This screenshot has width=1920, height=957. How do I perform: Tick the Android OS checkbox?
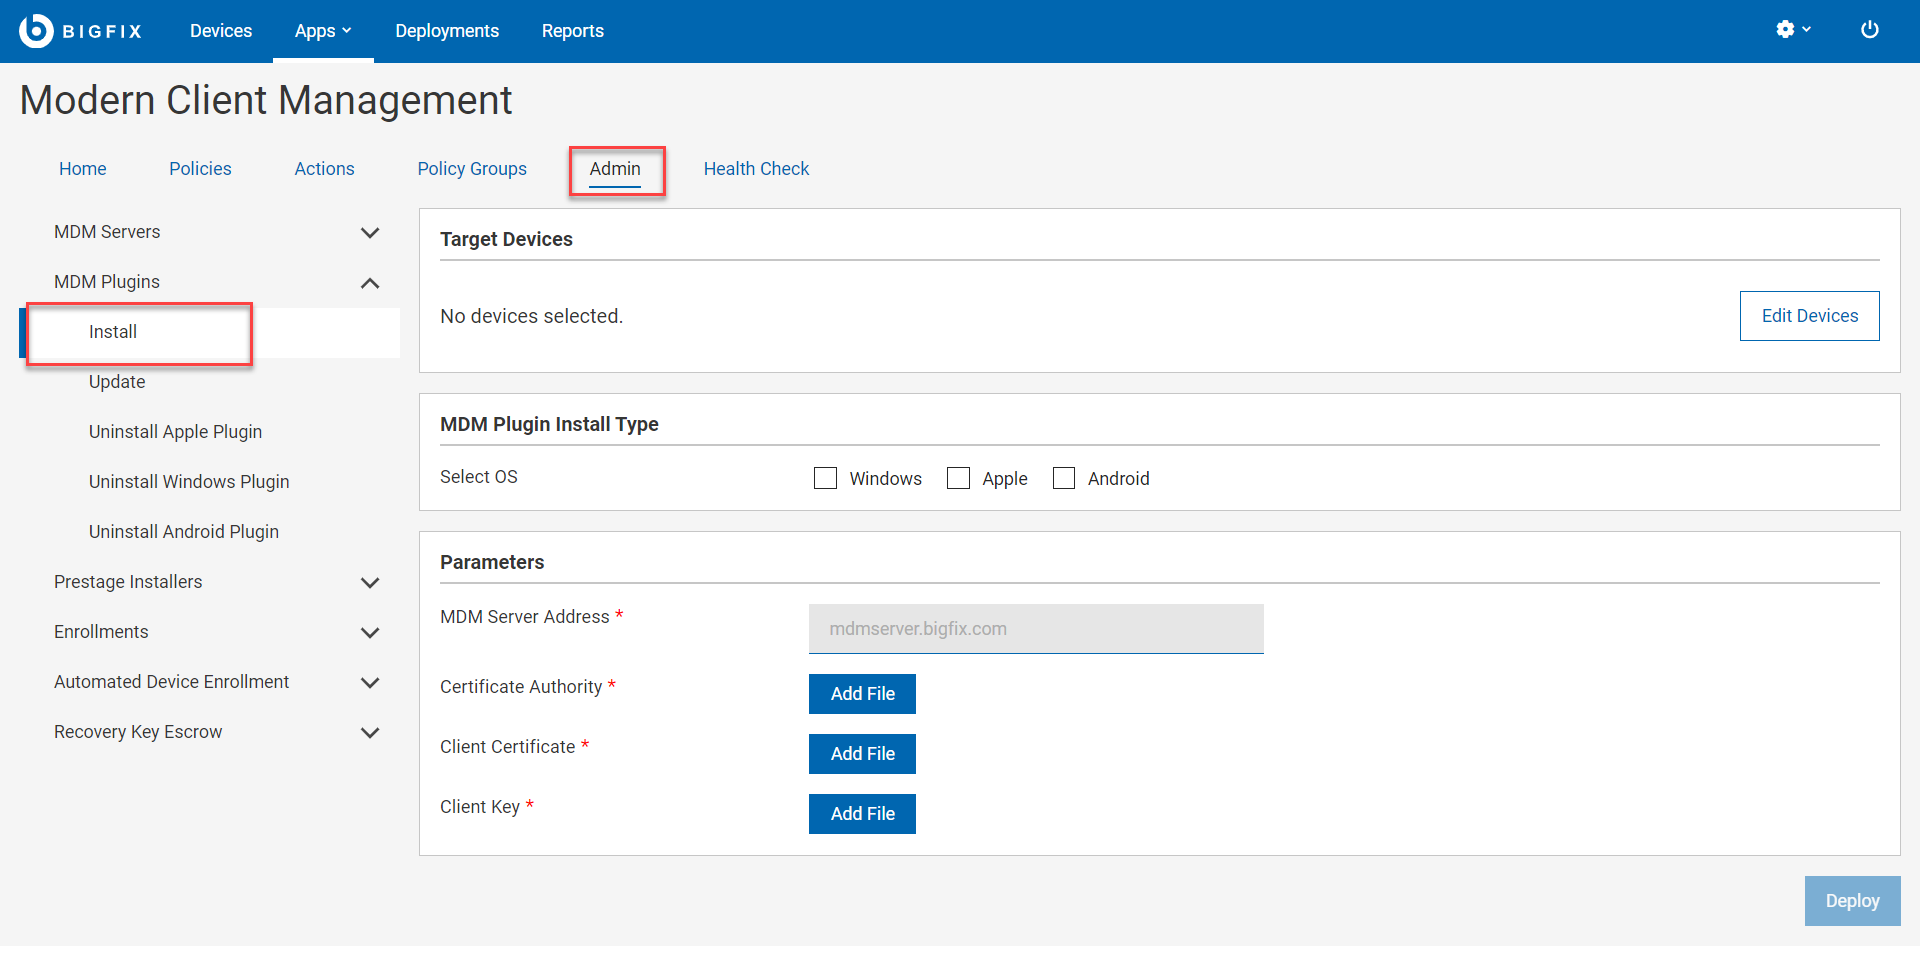1064,479
